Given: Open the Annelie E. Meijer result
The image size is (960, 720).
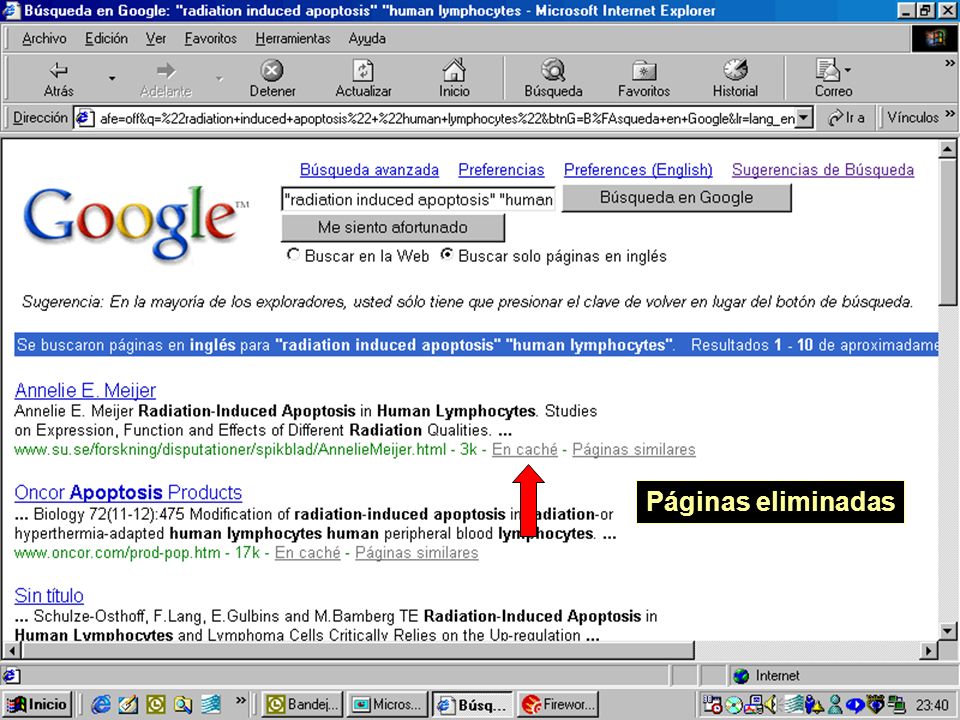Looking at the screenshot, I should (85, 390).
